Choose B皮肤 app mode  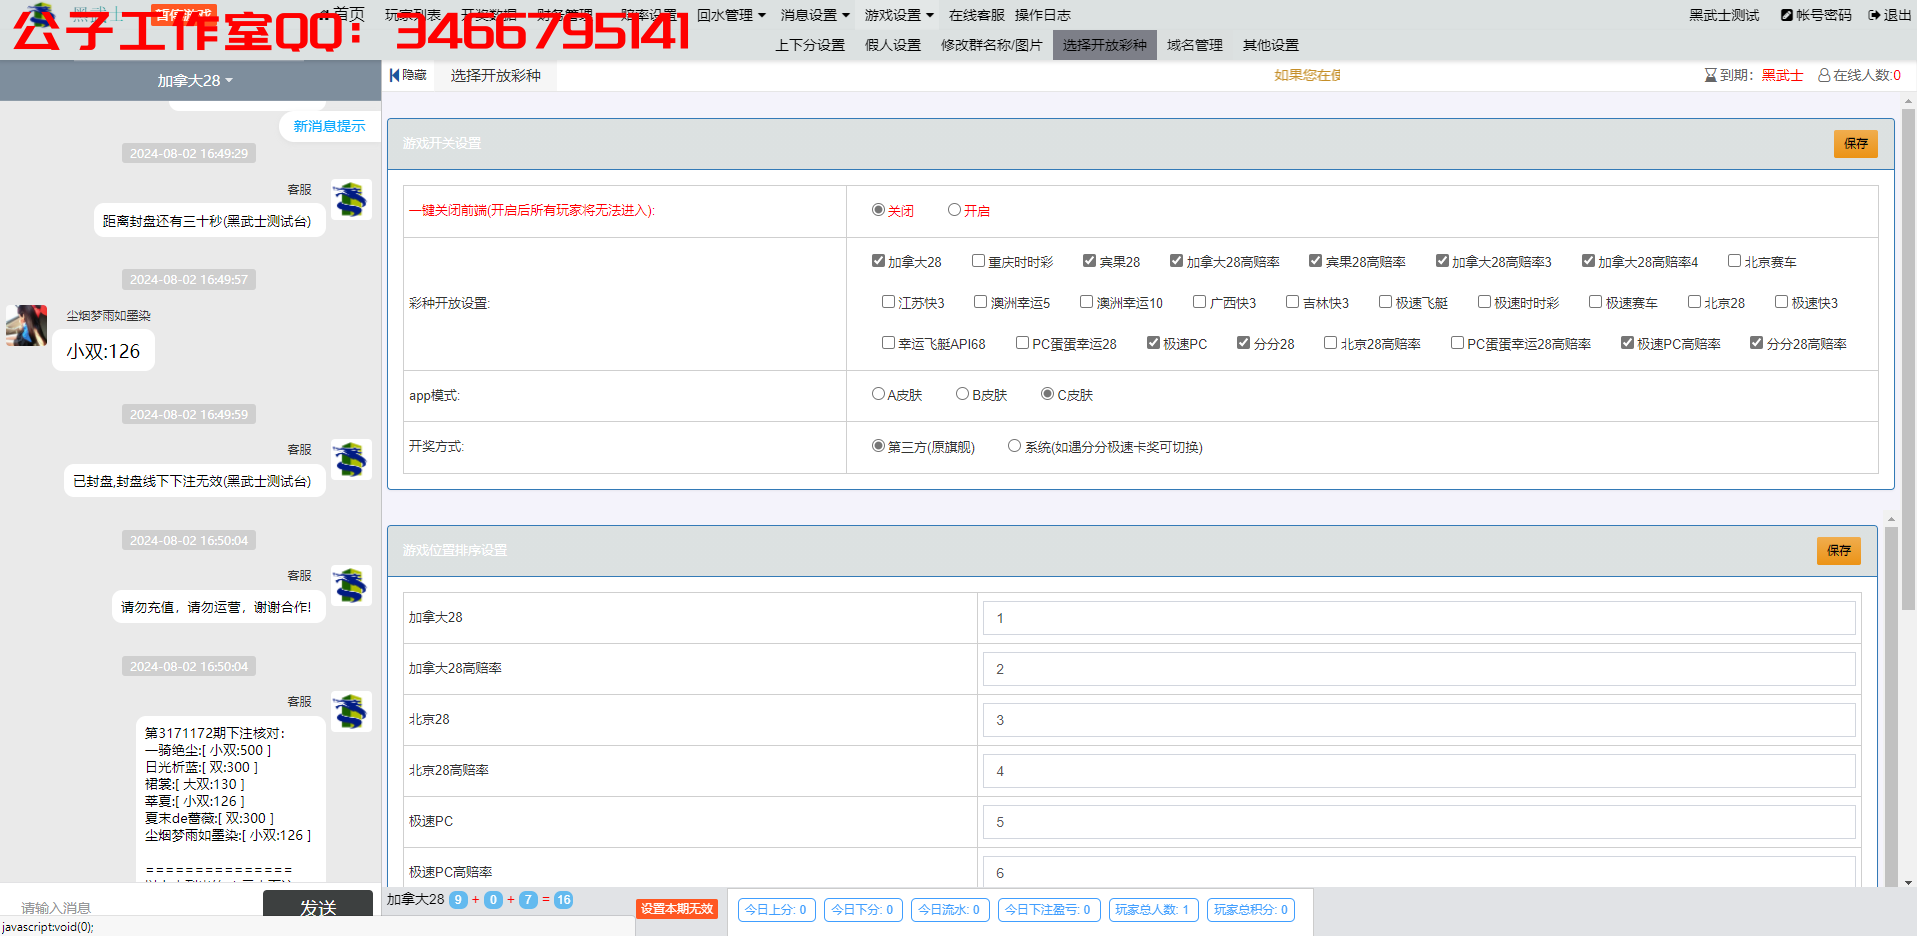pos(962,394)
